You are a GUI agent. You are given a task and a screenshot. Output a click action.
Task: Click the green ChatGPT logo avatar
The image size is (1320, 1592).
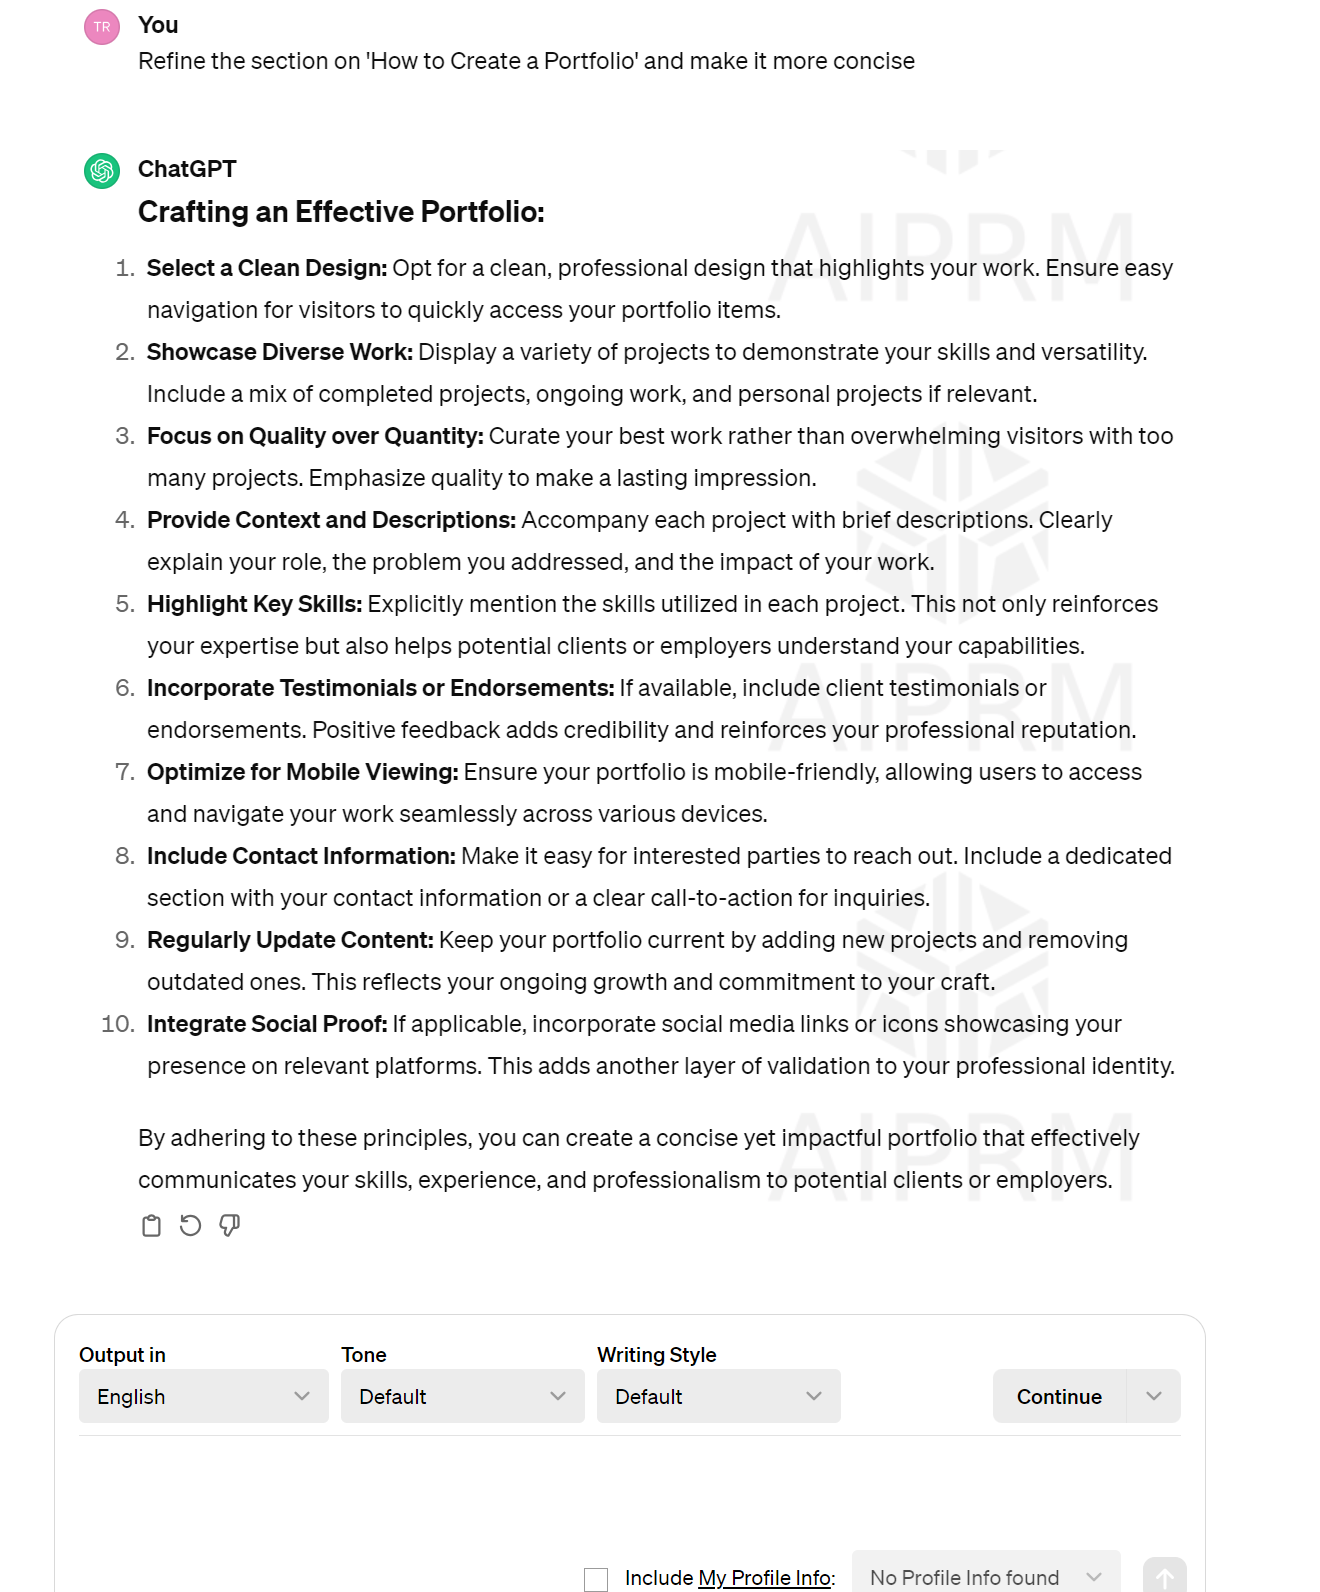[x=102, y=171]
